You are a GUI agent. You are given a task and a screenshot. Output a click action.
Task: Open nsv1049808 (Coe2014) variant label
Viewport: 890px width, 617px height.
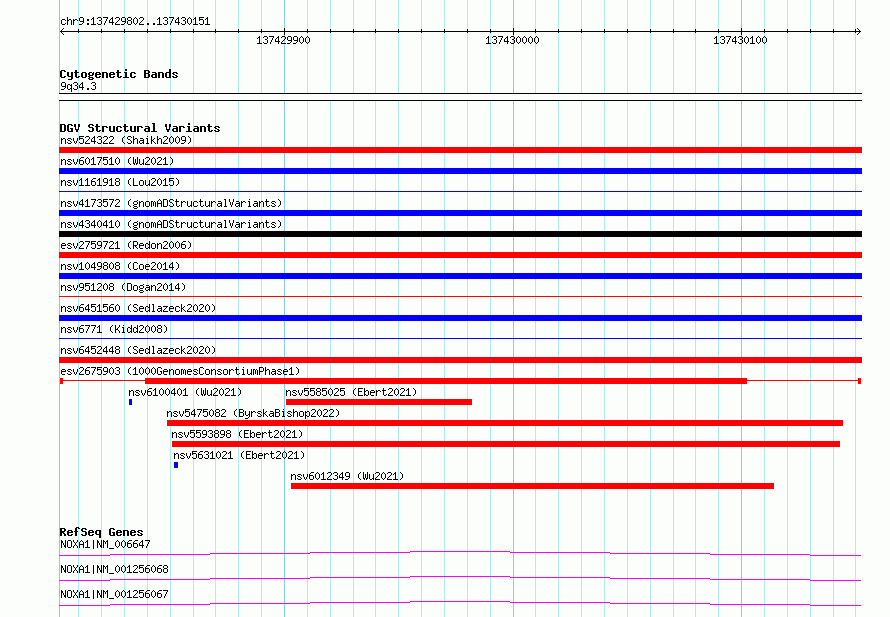pos(120,266)
